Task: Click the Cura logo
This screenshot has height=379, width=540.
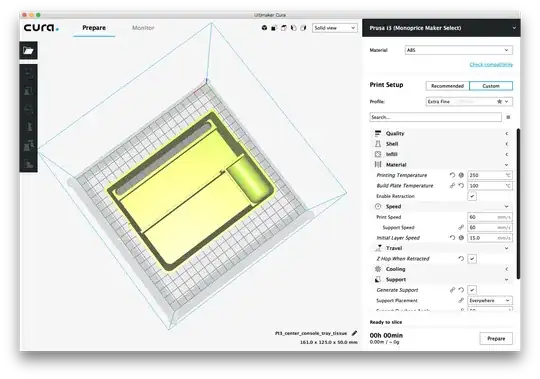Action: (41, 28)
